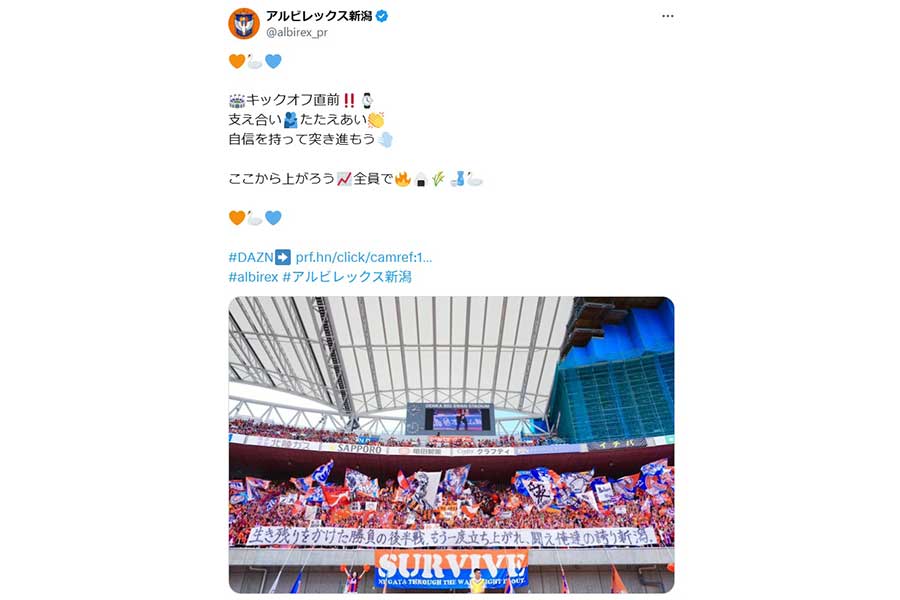Open the three-dot more options menu
900x600 pixels.
click(668, 16)
